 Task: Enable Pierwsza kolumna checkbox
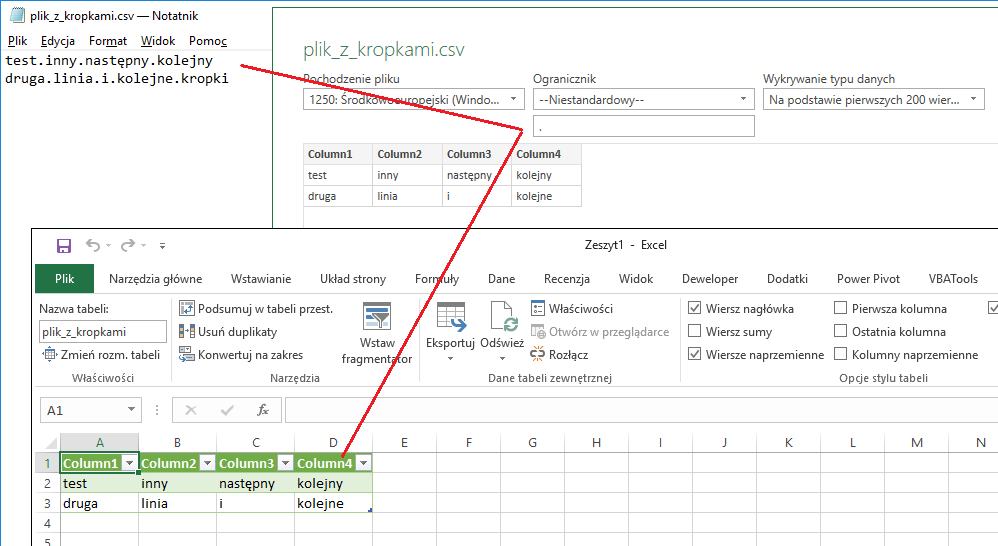click(x=840, y=308)
